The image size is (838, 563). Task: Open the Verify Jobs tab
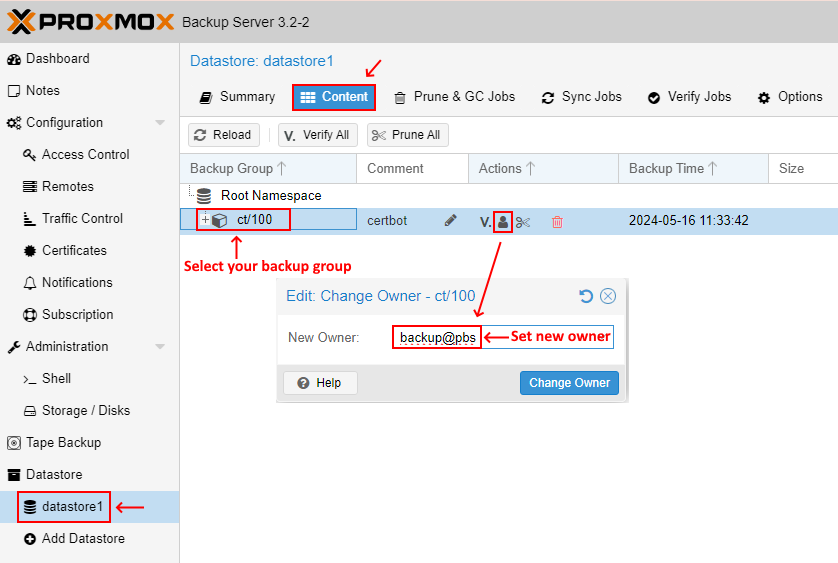[689, 97]
